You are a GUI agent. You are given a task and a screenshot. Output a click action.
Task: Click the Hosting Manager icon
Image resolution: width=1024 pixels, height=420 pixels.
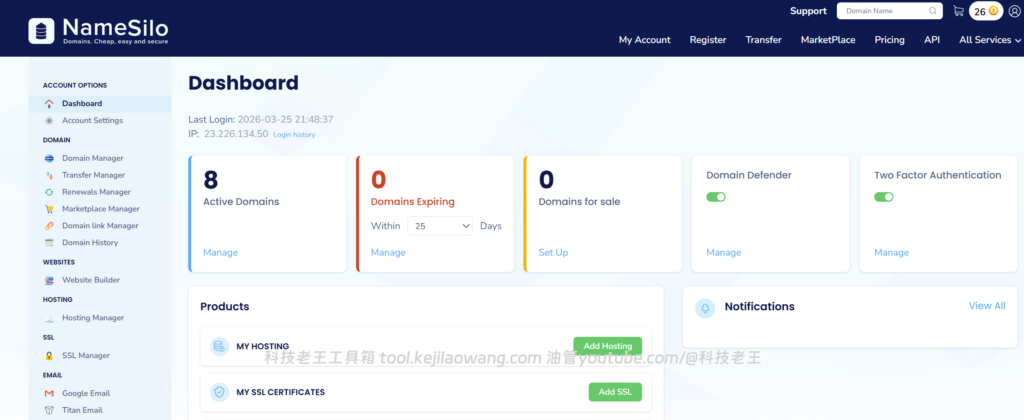pos(49,318)
